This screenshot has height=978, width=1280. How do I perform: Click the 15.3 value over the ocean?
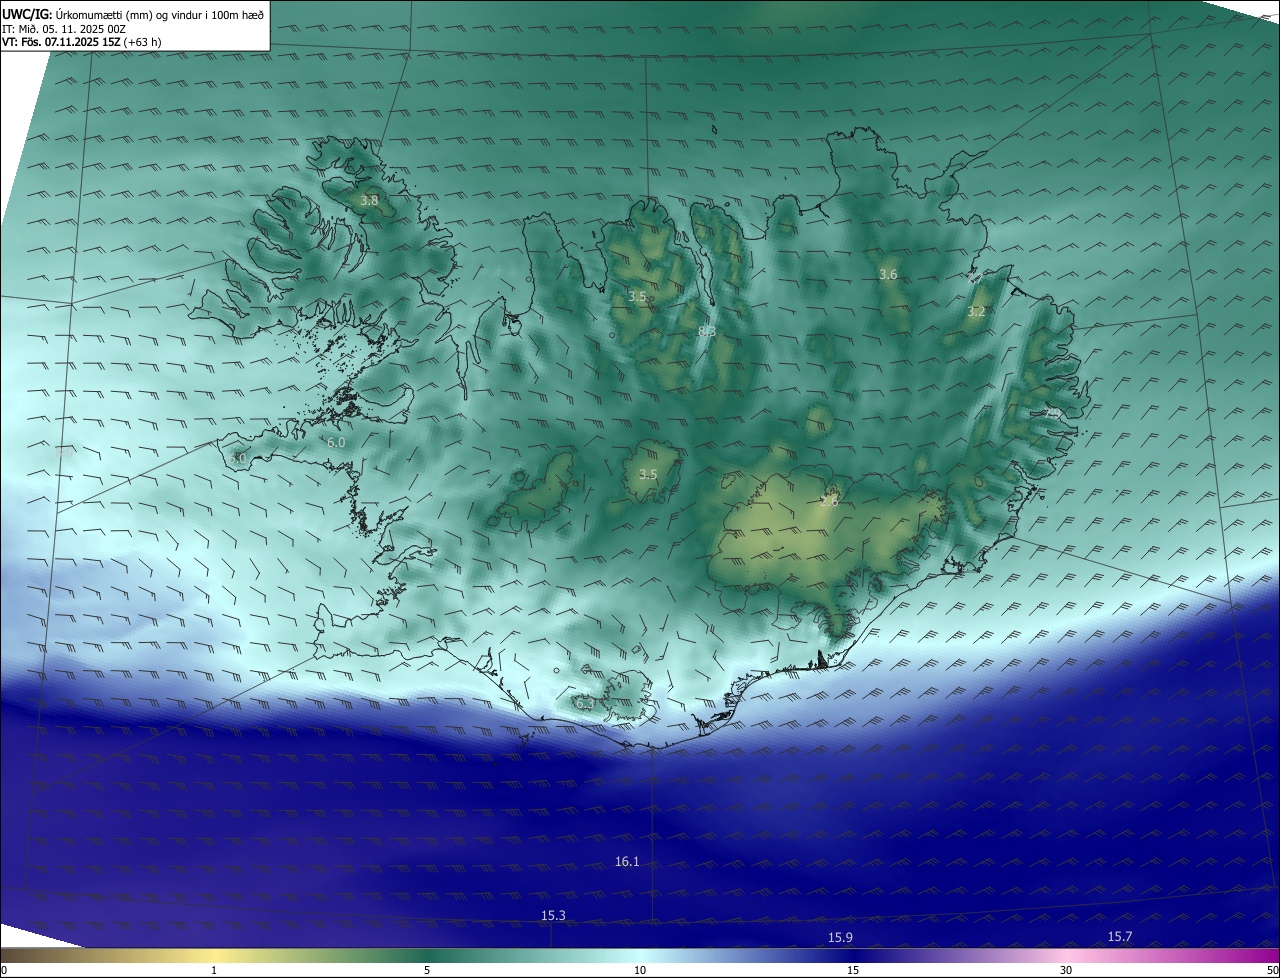(553, 915)
